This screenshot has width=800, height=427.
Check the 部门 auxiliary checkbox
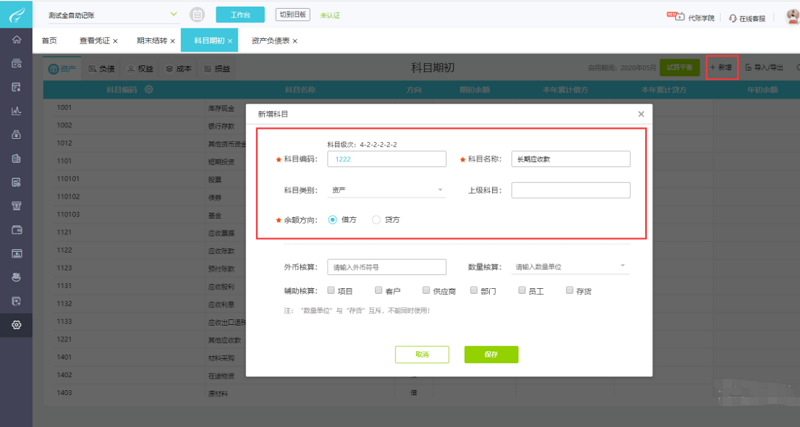coord(474,290)
